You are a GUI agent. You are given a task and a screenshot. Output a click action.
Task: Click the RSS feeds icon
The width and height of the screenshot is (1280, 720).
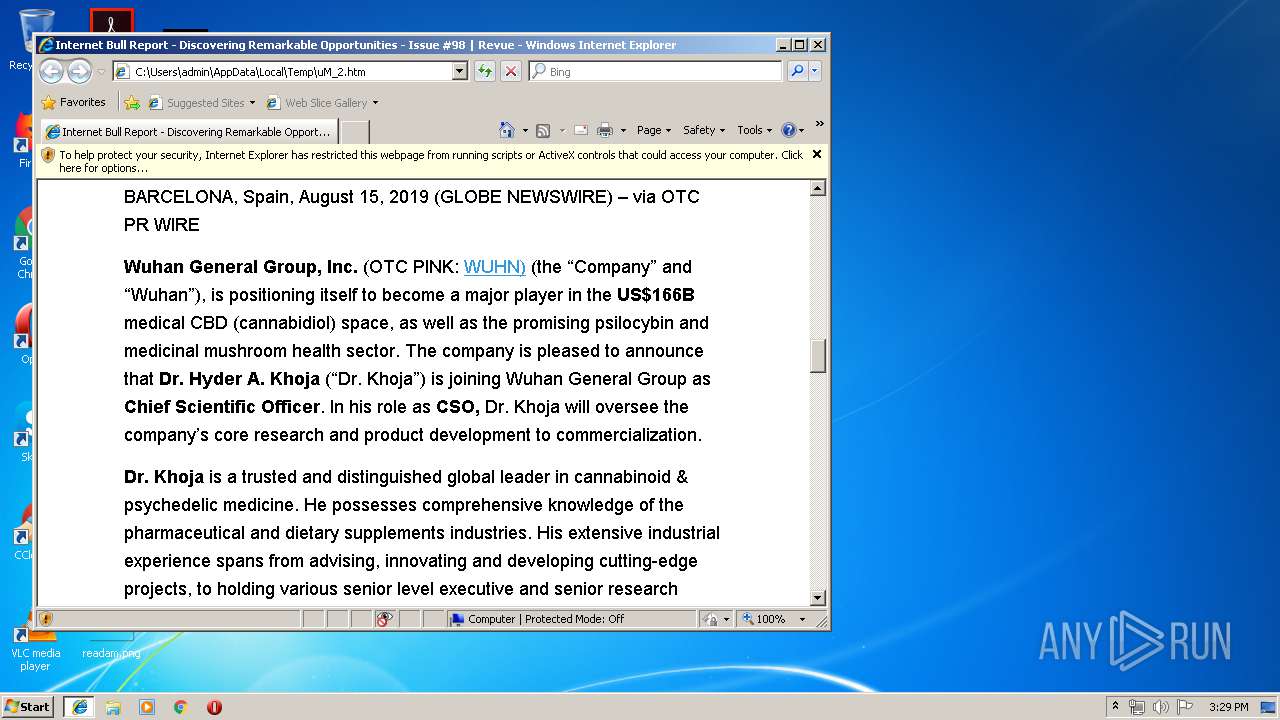point(543,130)
